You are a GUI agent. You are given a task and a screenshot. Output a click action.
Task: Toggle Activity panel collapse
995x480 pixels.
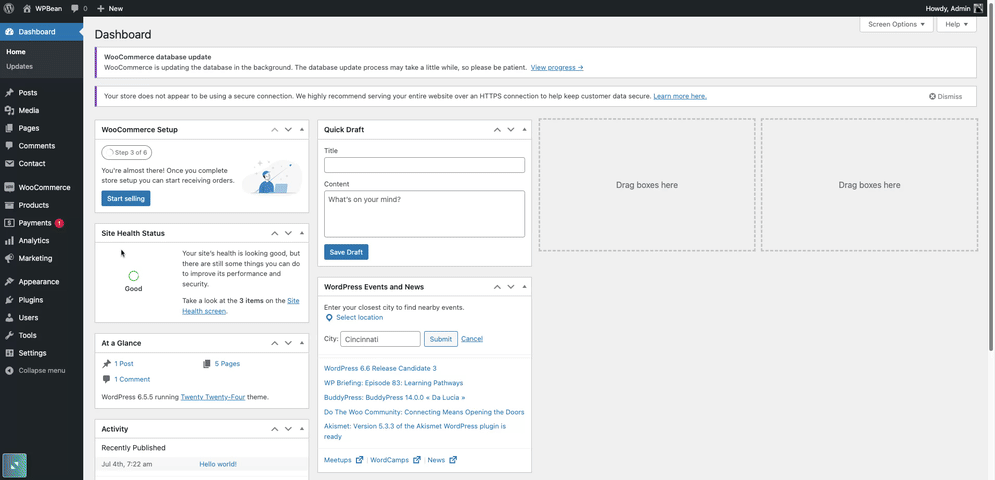click(x=301, y=429)
